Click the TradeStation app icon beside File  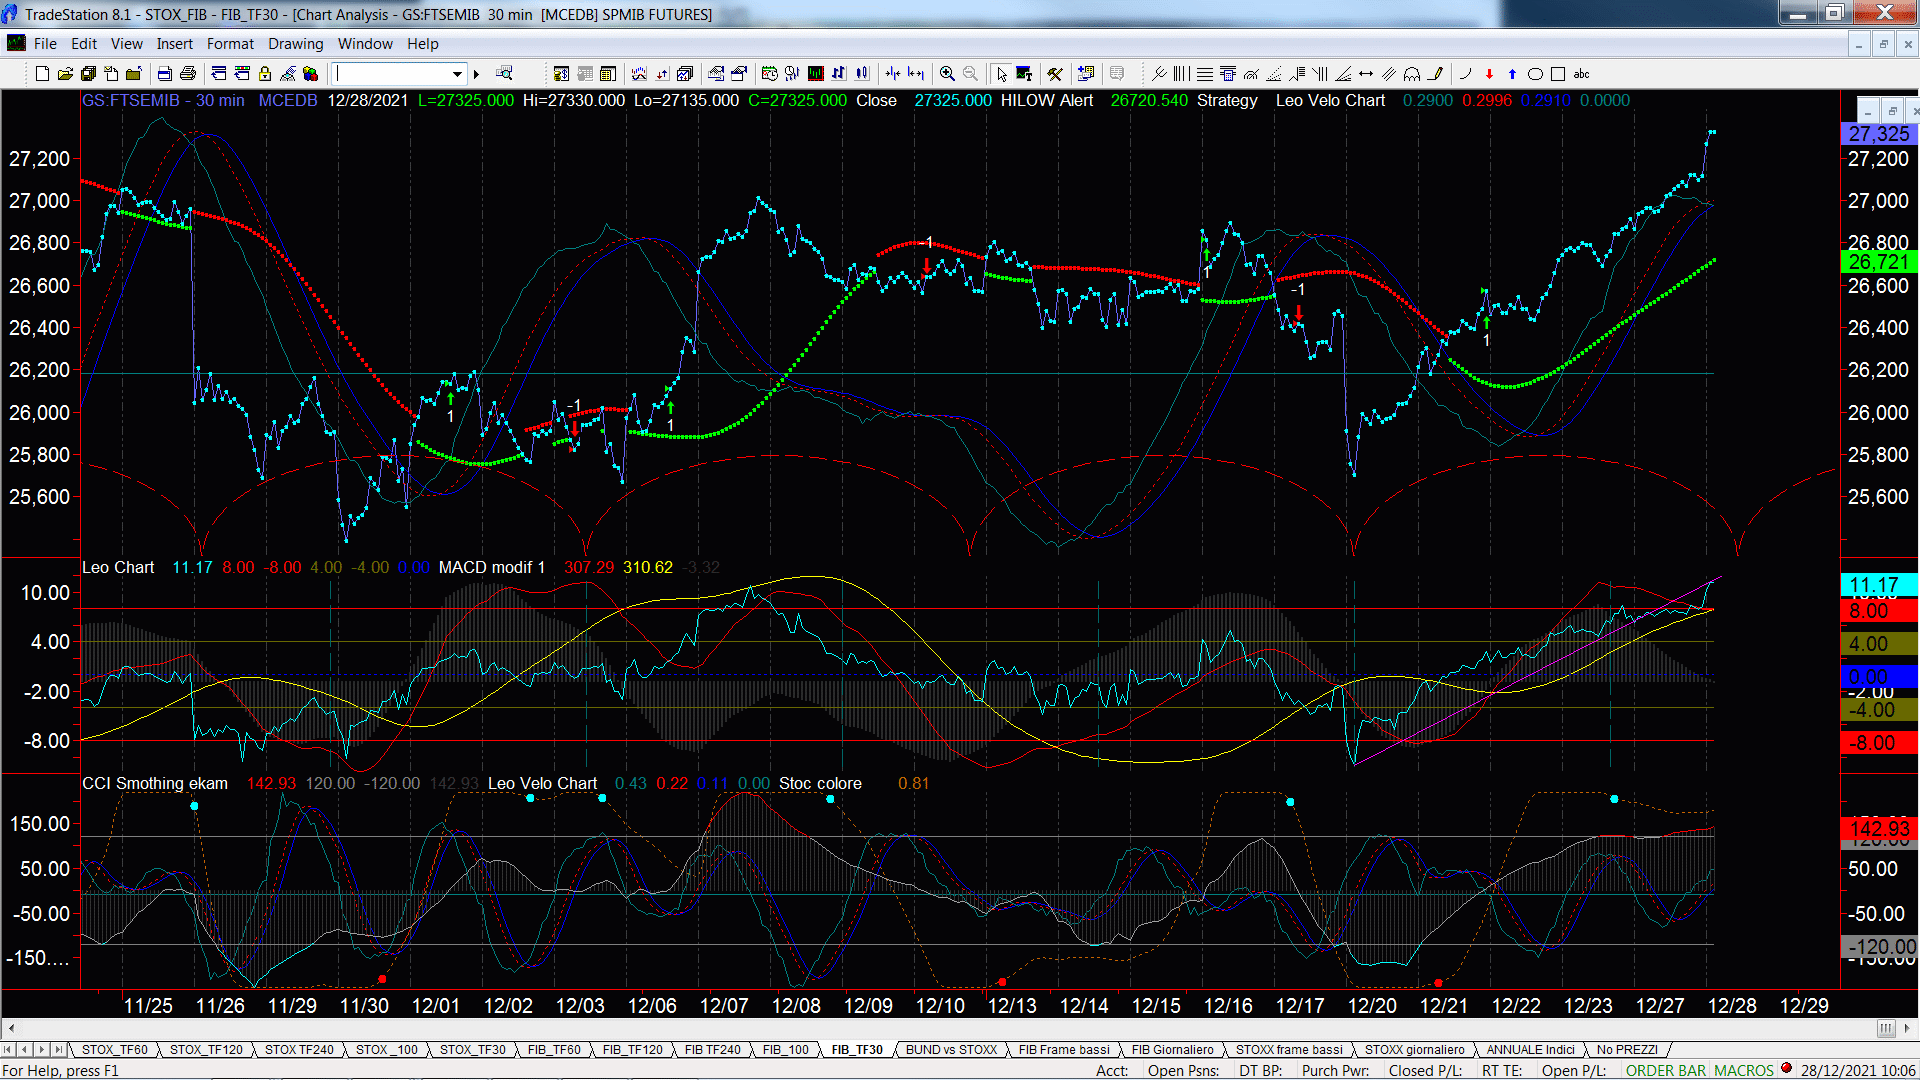click(x=16, y=43)
